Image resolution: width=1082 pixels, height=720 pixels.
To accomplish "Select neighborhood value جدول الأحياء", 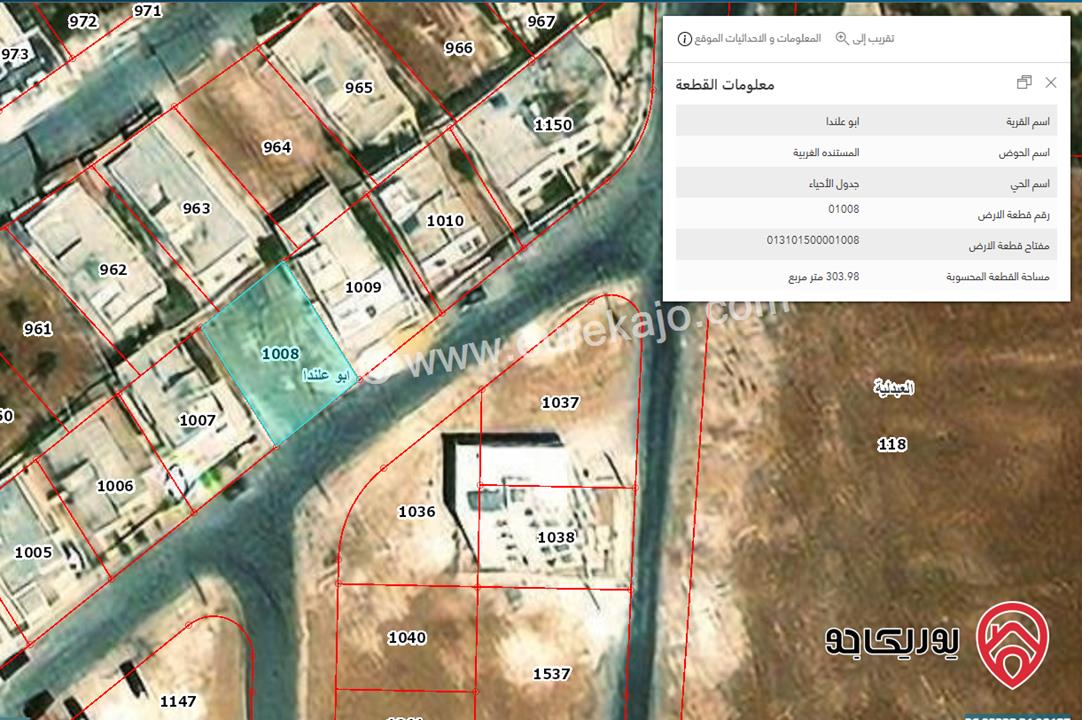I will click(834, 184).
